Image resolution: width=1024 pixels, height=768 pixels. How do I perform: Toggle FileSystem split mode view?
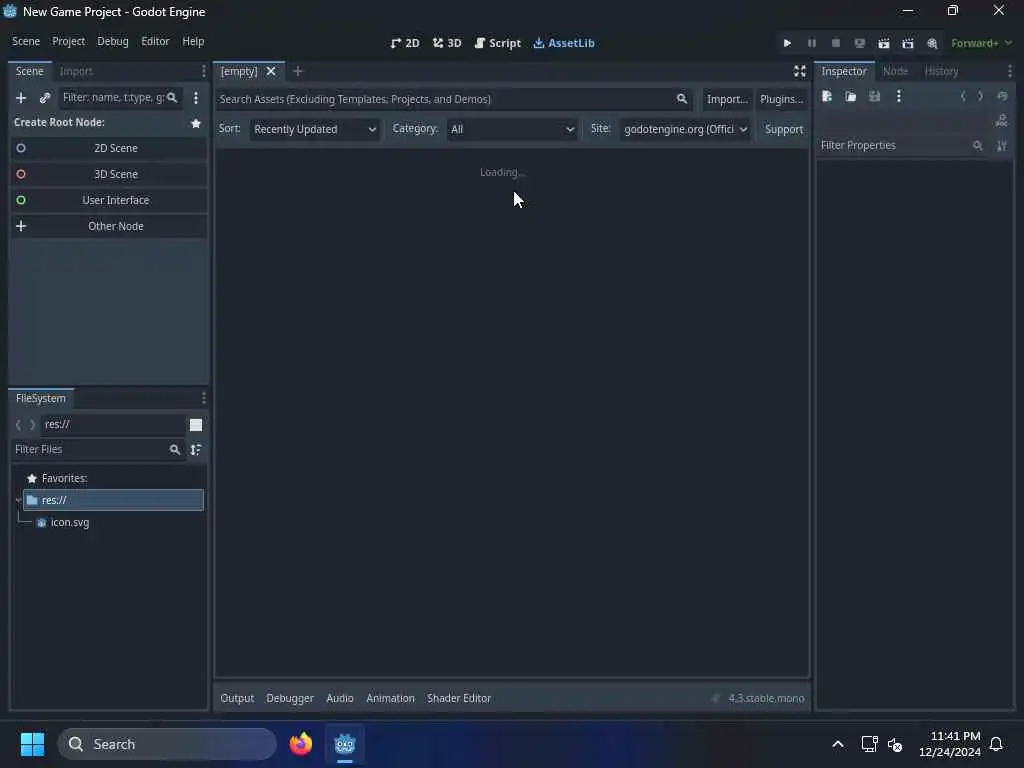click(x=195, y=425)
